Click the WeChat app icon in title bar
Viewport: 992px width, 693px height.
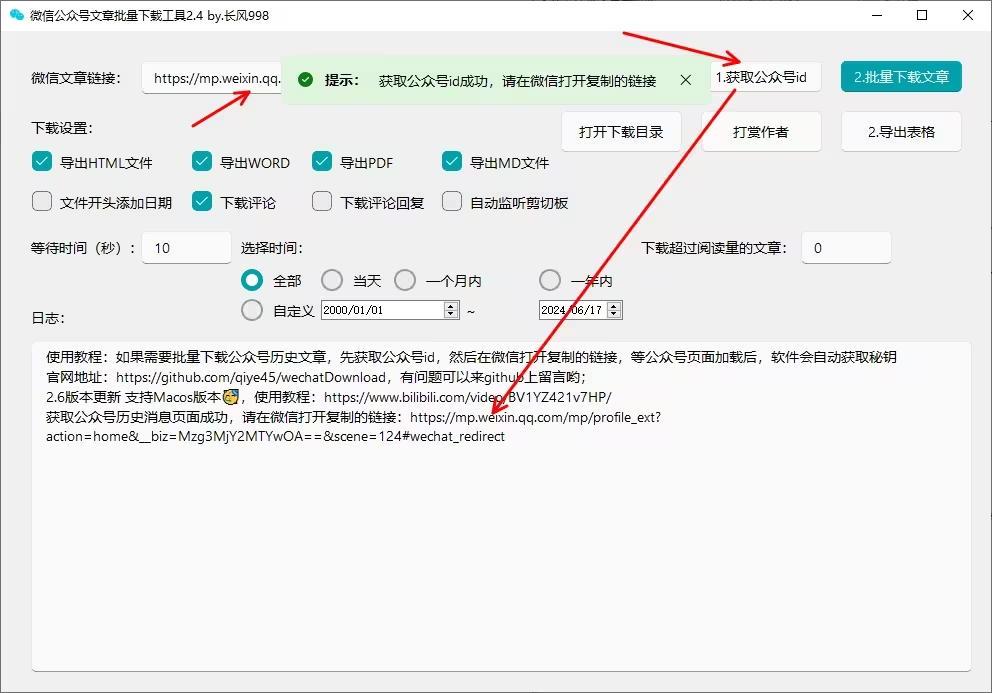click(16, 15)
